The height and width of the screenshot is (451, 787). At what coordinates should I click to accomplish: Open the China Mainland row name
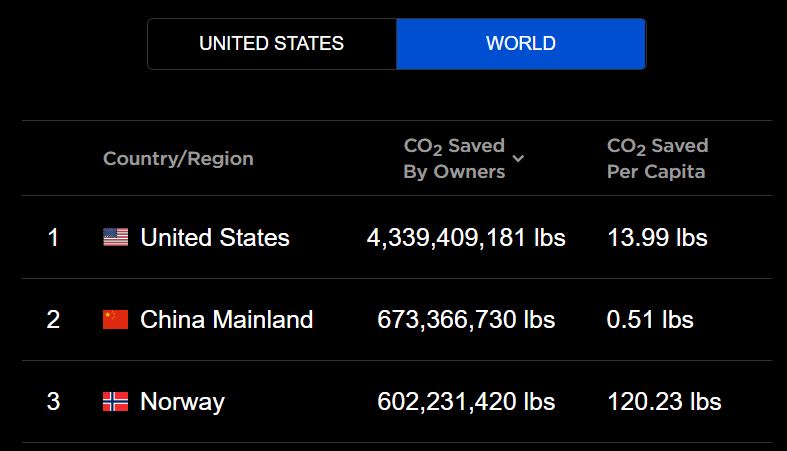tap(226, 320)
